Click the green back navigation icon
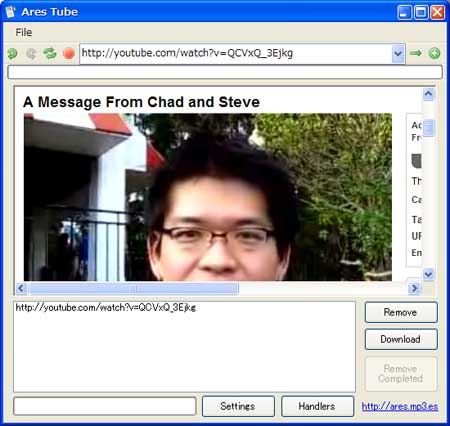Image resolution: width=450 pixels, height=426 pixels. [x=13, y=53]
